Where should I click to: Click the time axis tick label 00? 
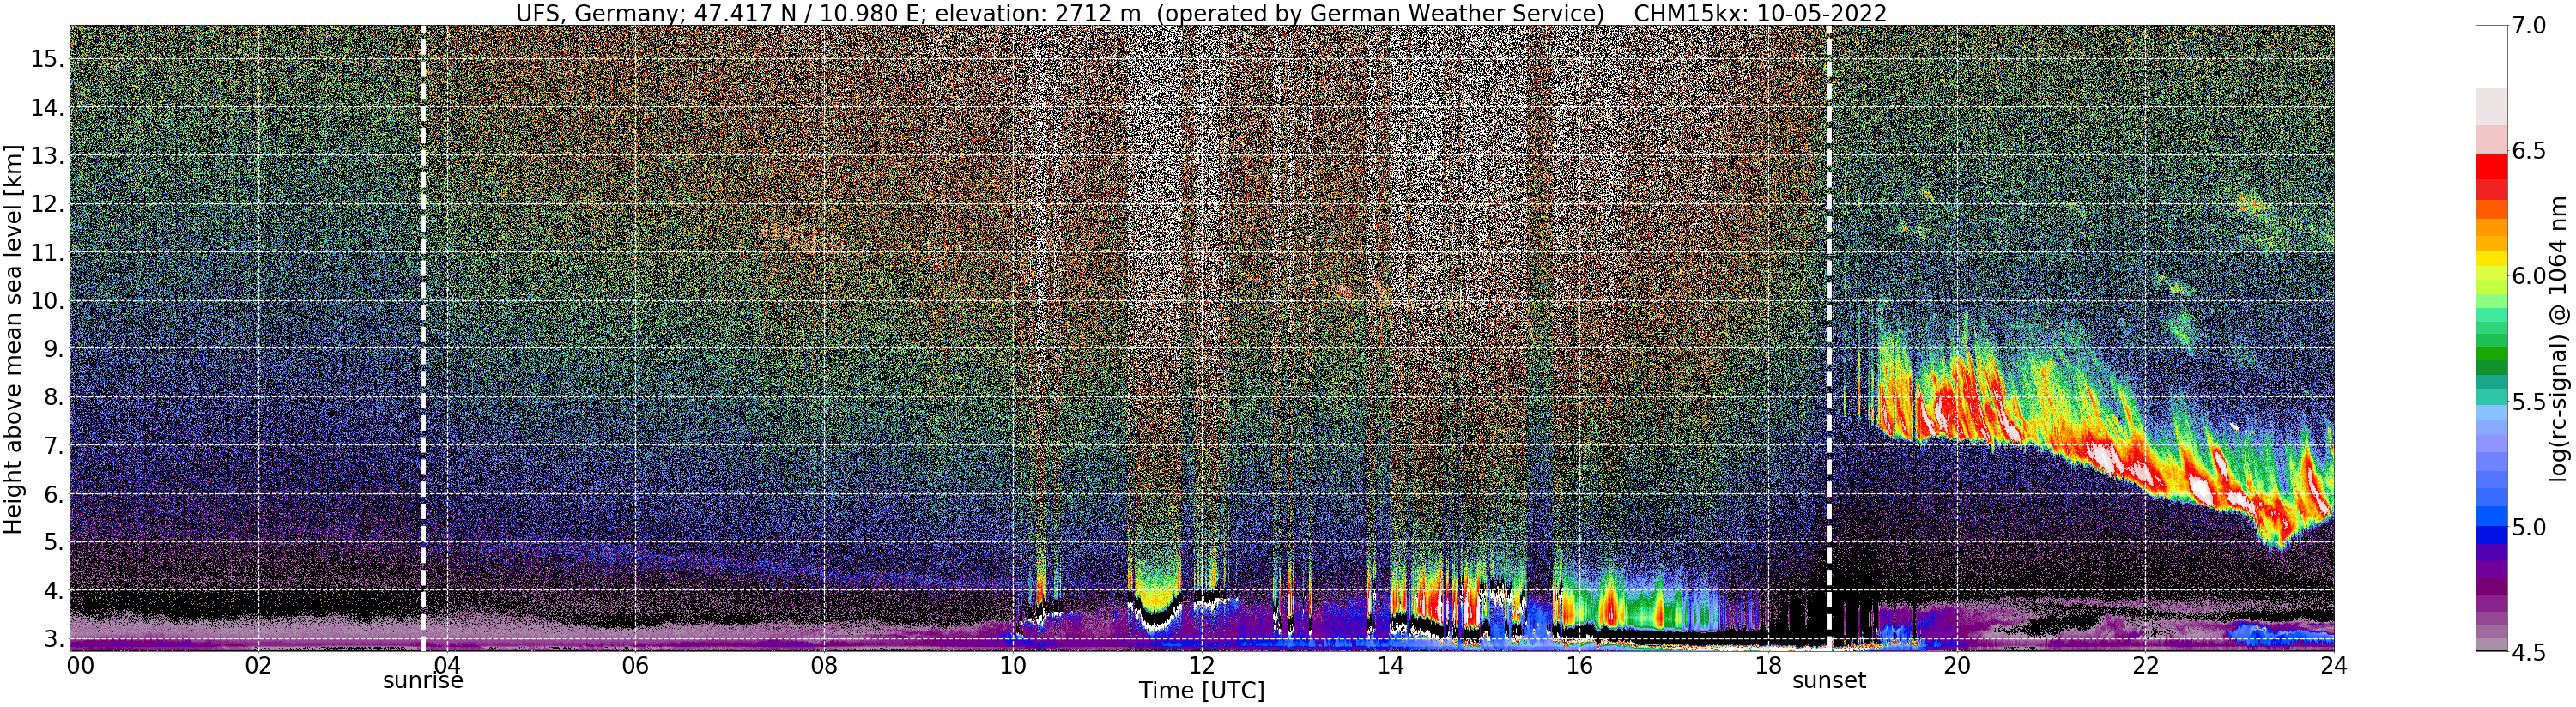[x=80, y=666]
